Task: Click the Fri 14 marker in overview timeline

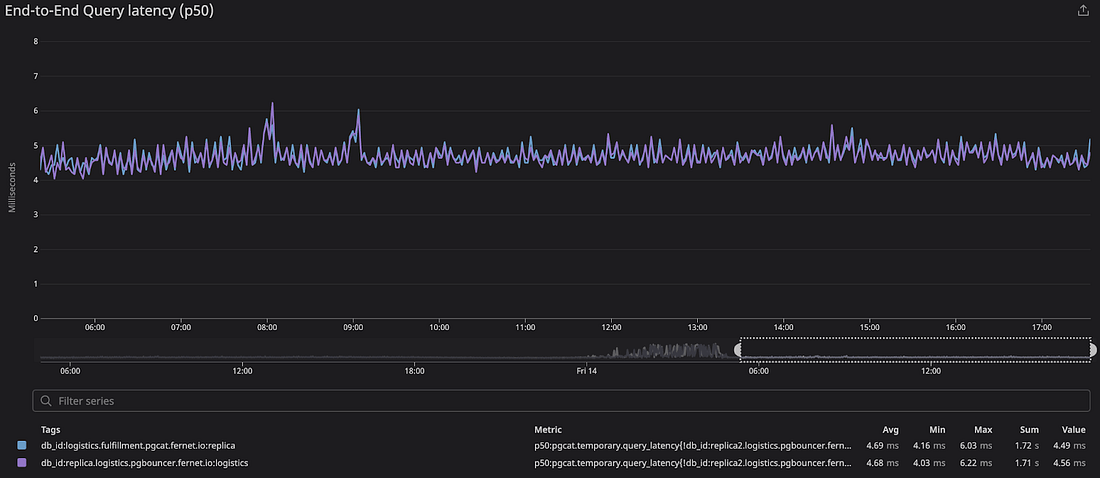Action: click(587, 371)
